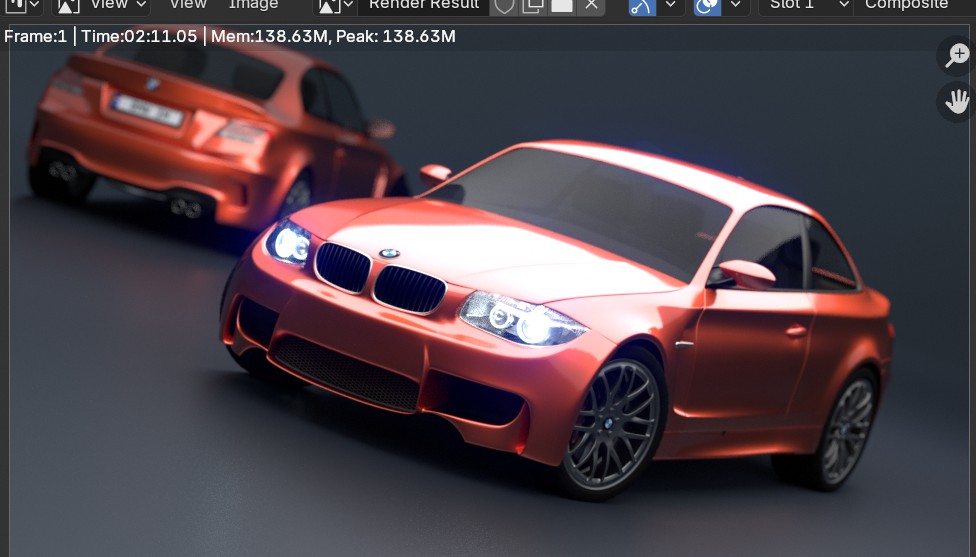Open the Image menu

pyautogui.click(x=253, y=6)
